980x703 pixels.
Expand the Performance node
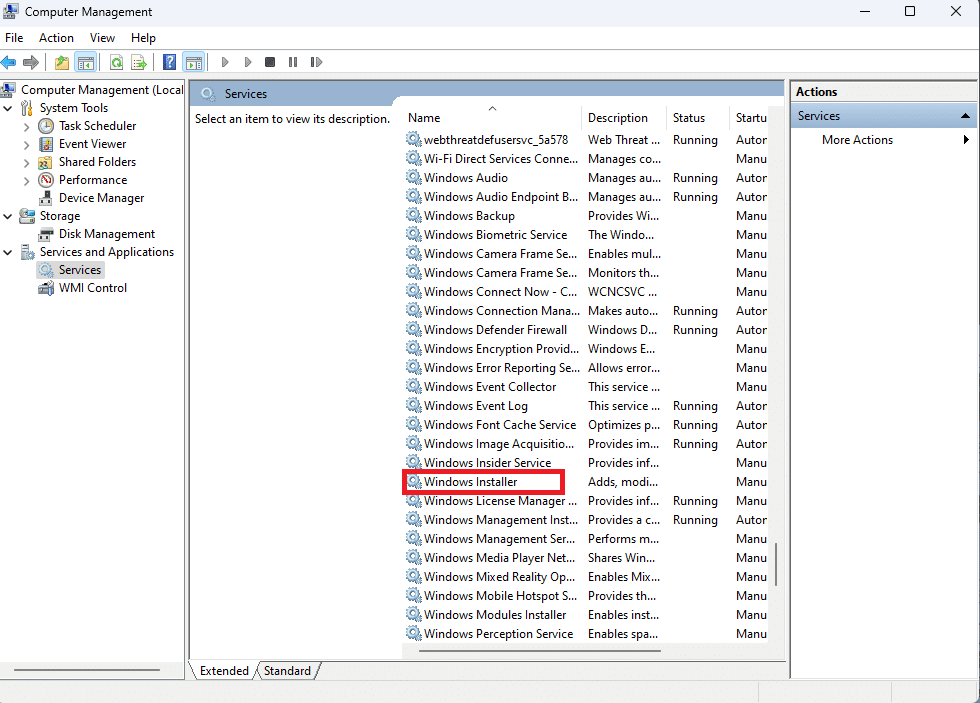[x=26, y=181]
